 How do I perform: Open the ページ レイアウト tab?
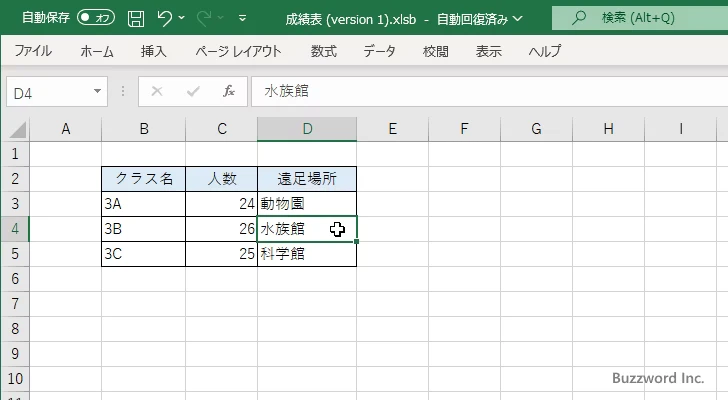click(238, 51)
